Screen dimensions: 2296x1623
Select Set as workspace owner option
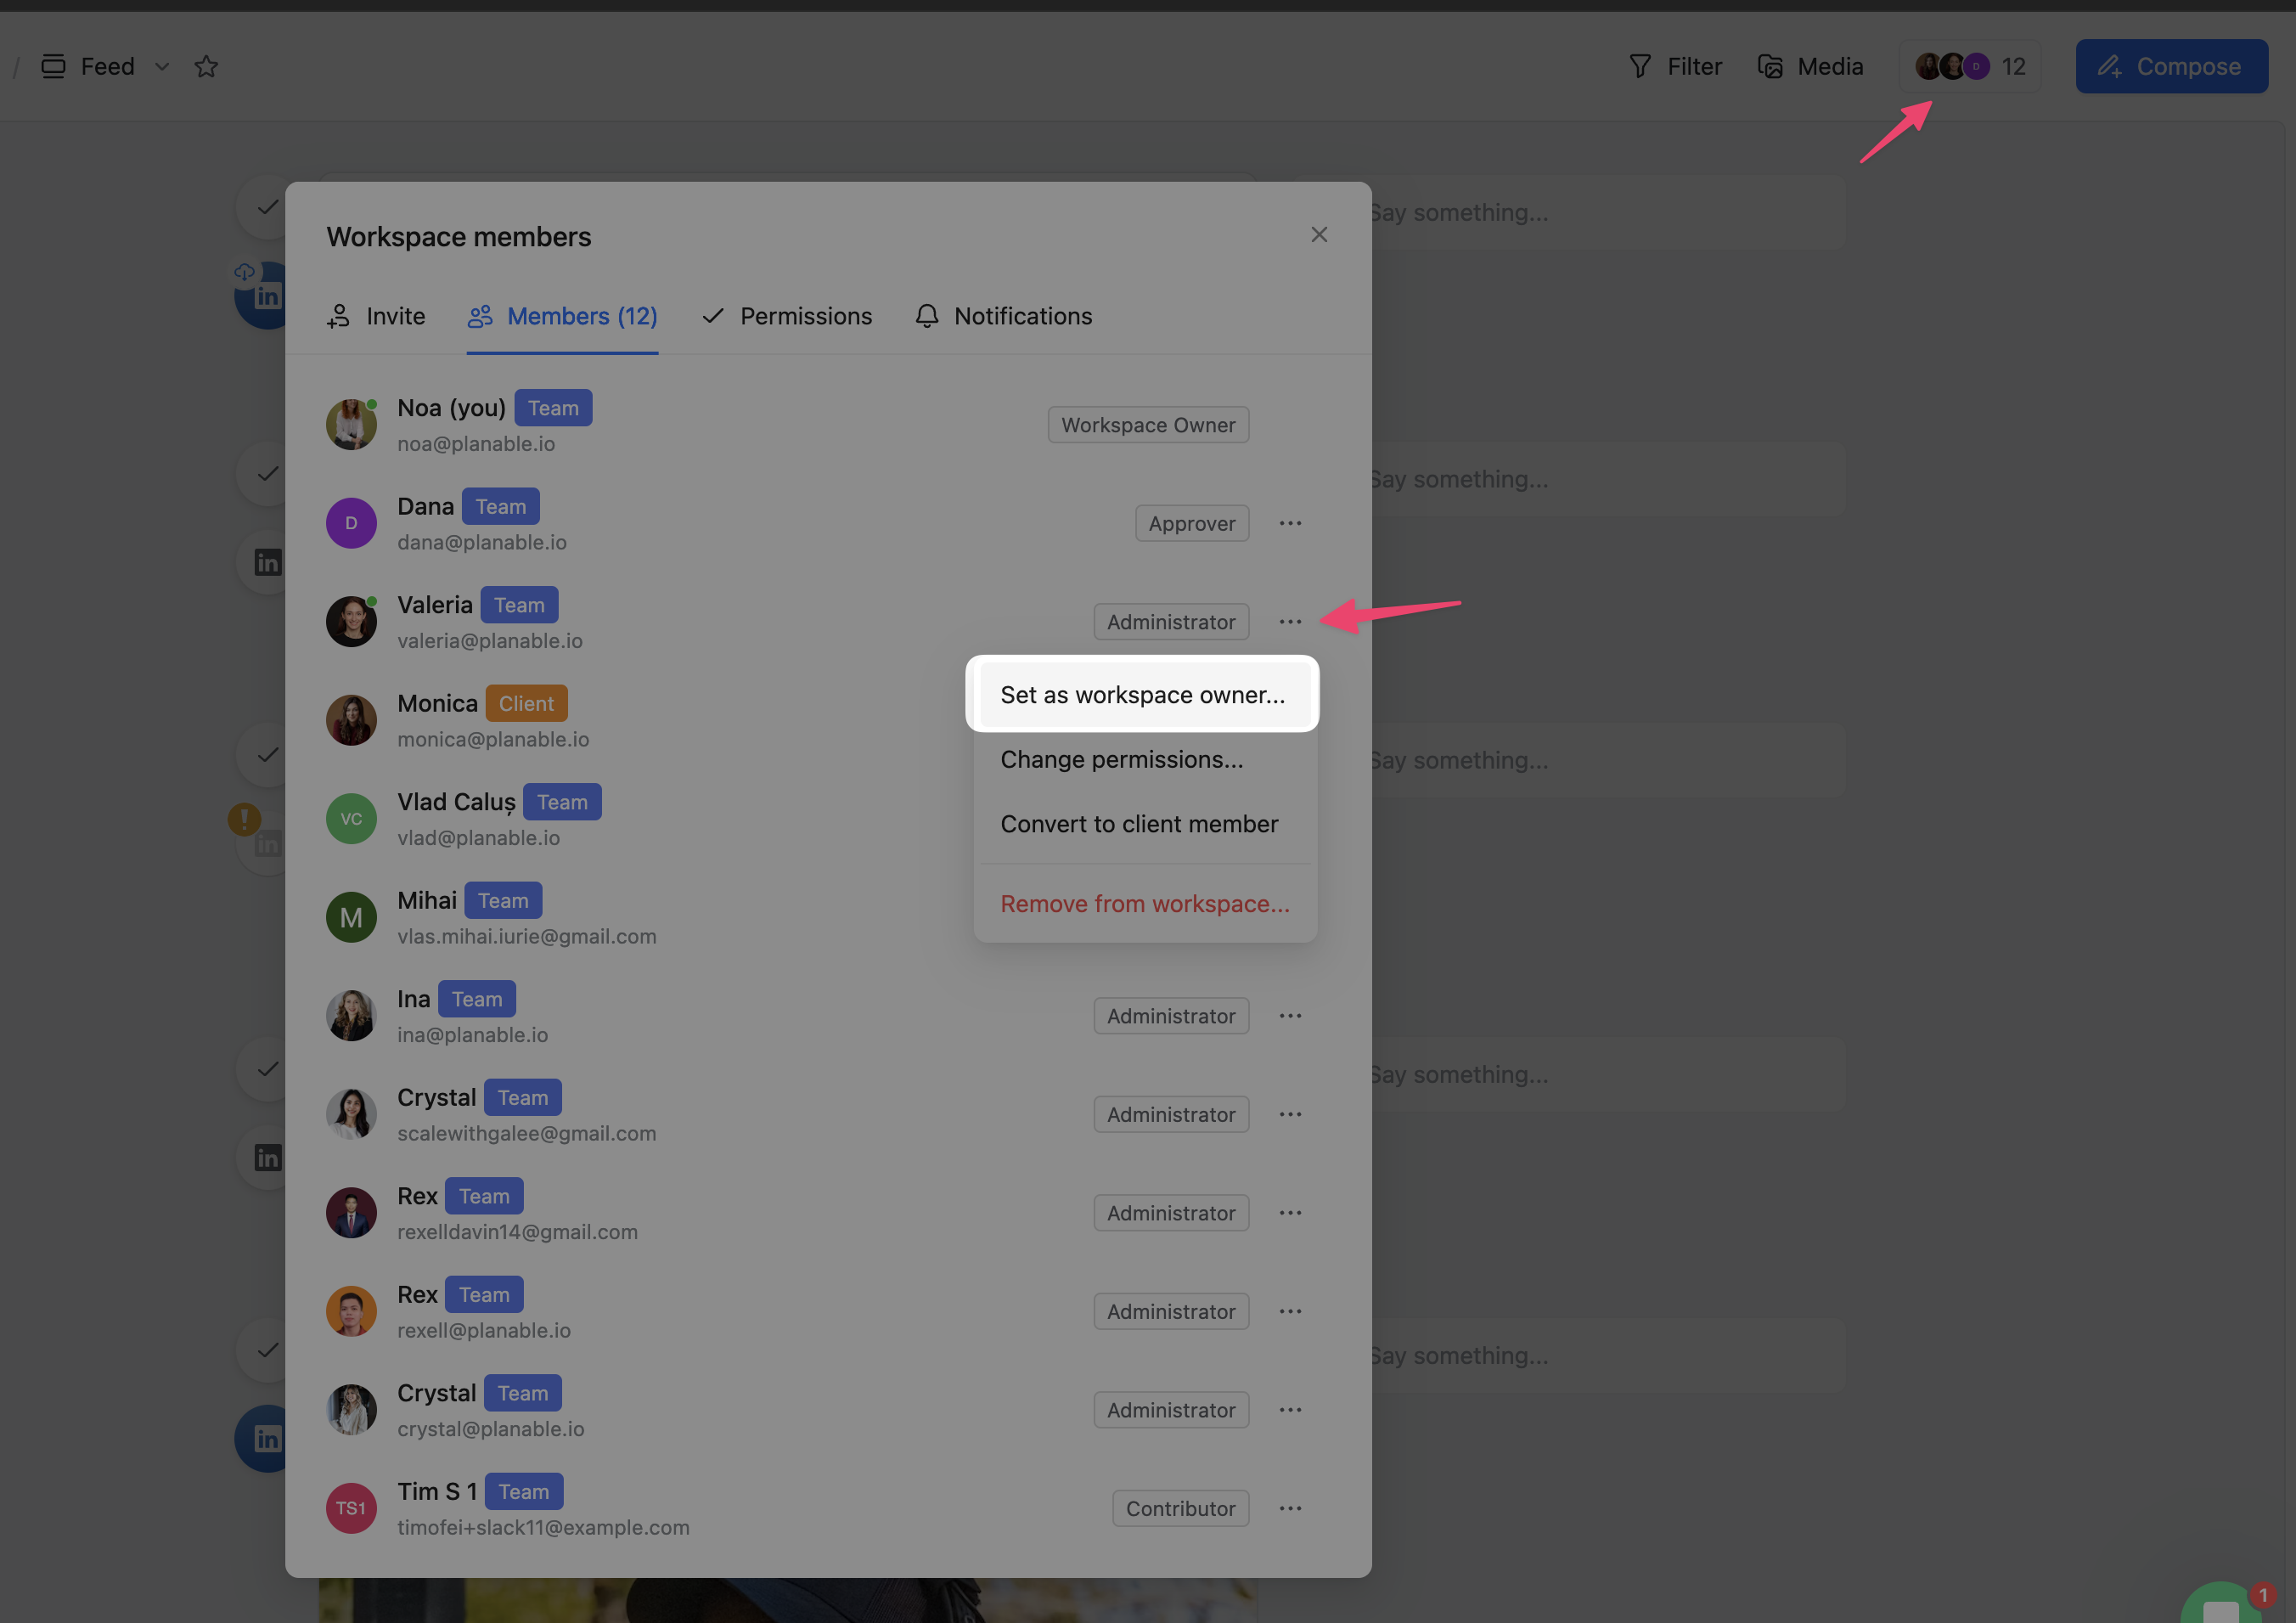tap(1142, 695)
